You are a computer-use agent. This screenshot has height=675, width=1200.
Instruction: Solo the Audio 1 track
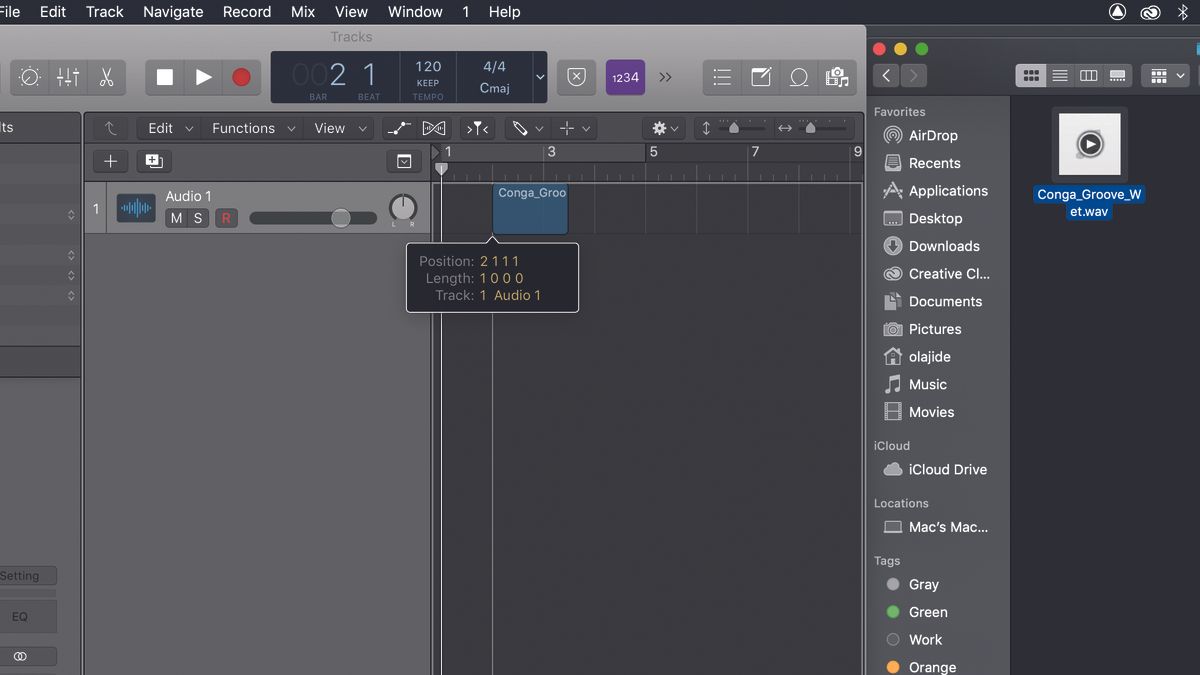pyautogui.click(x=197, y=217)
